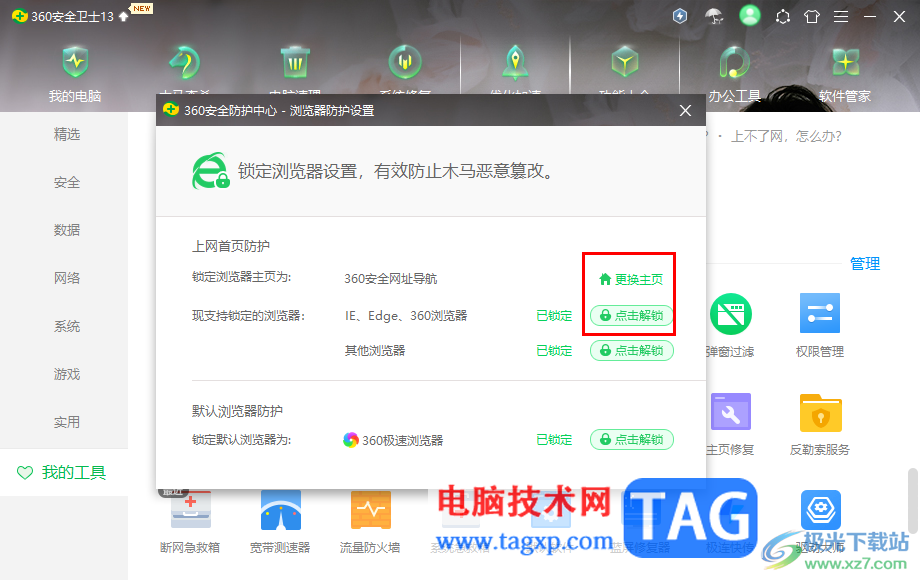Click the hexagon icon beside avatar

click(x=782, y=16)
